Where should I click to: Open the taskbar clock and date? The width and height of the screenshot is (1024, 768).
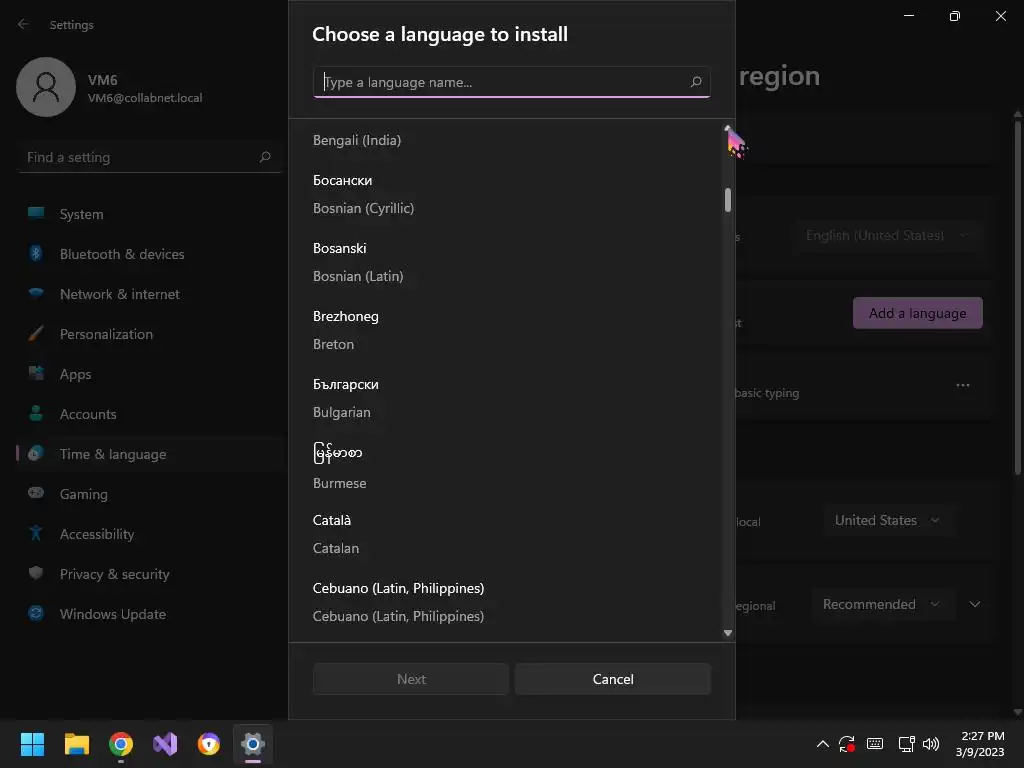pos(980,744)
